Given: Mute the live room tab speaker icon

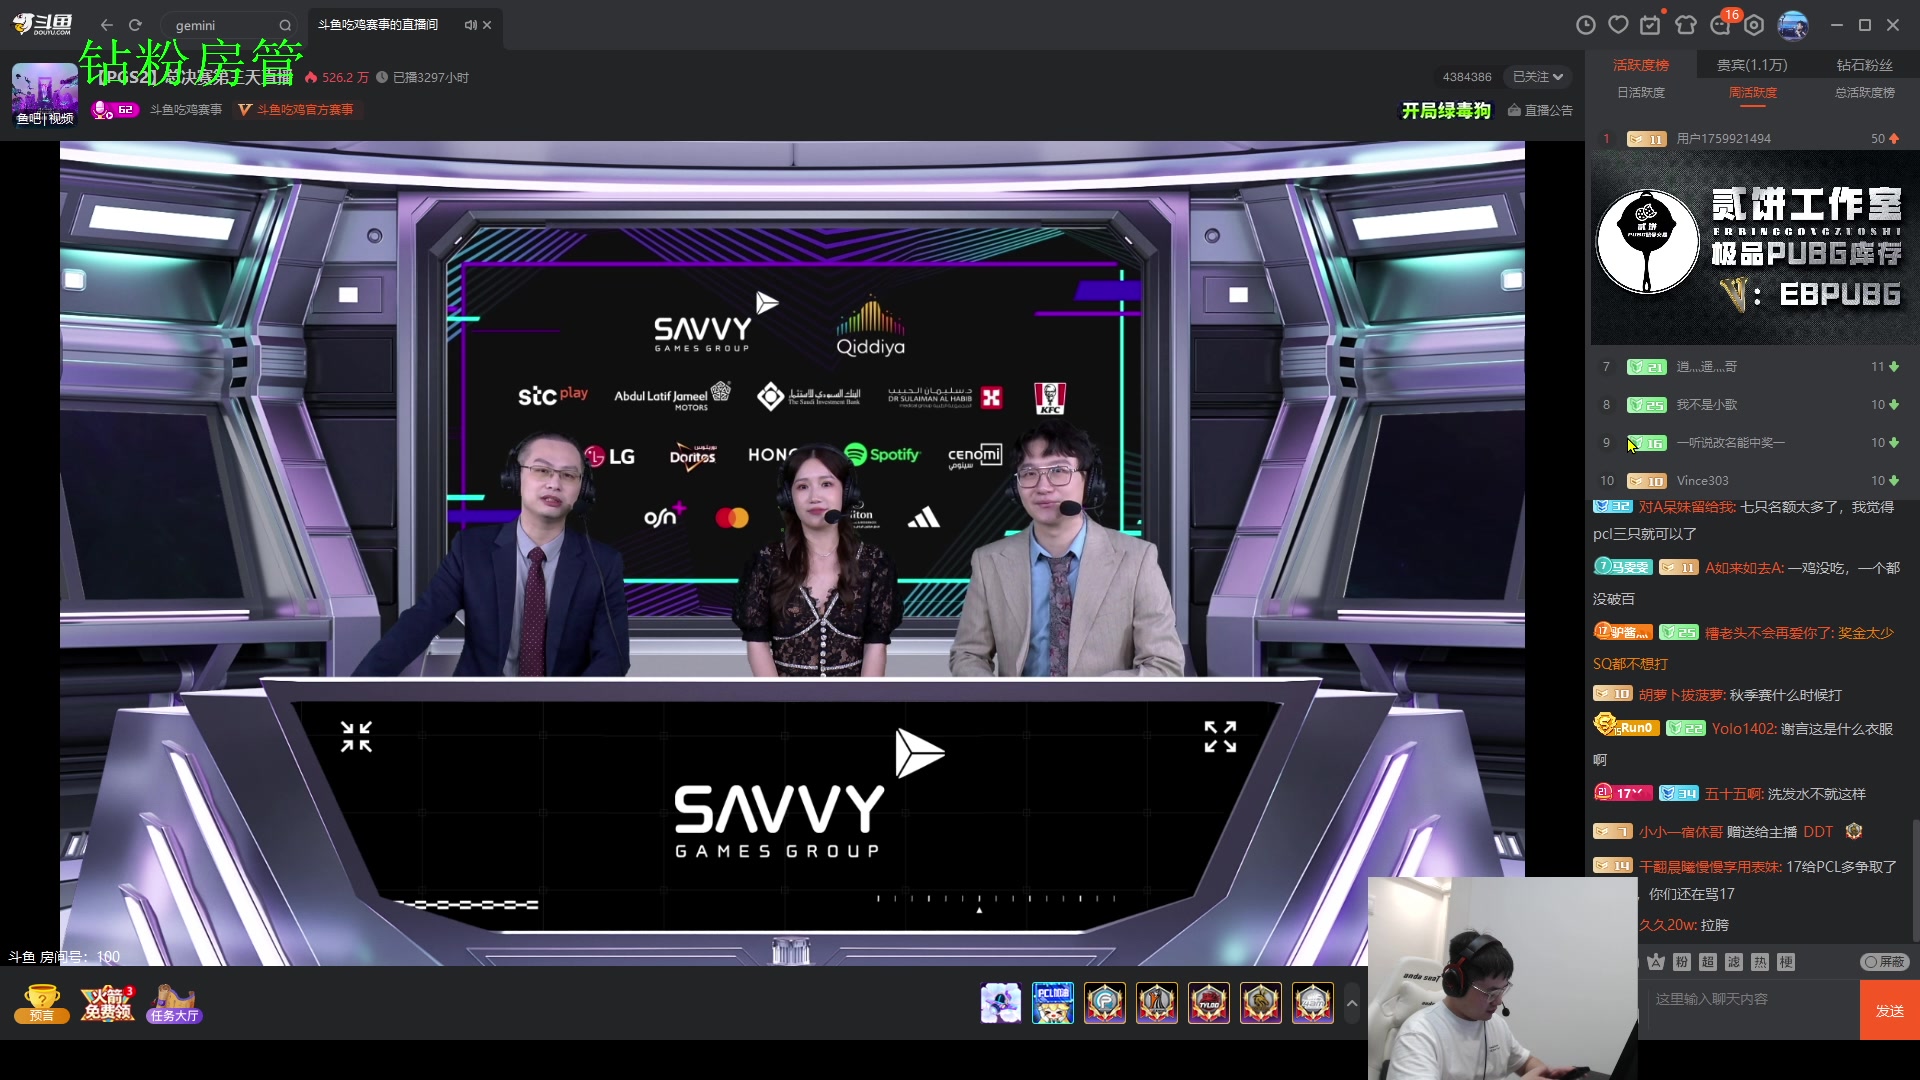Looking at the screenshot, I should click(x=470, y=25).
